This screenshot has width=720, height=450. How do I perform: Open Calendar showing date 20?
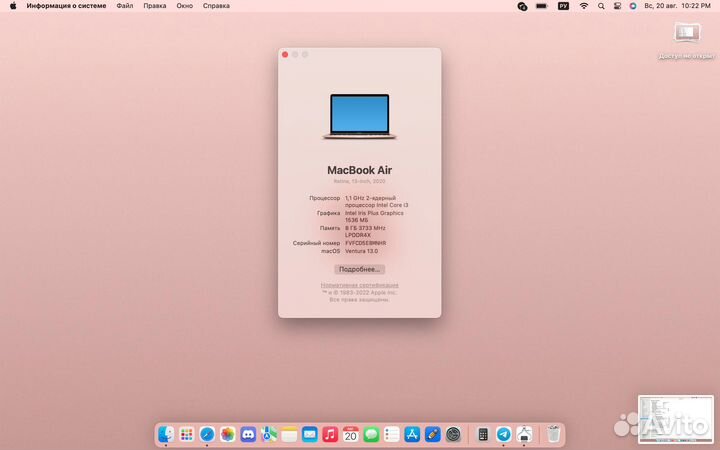[351, 434]
